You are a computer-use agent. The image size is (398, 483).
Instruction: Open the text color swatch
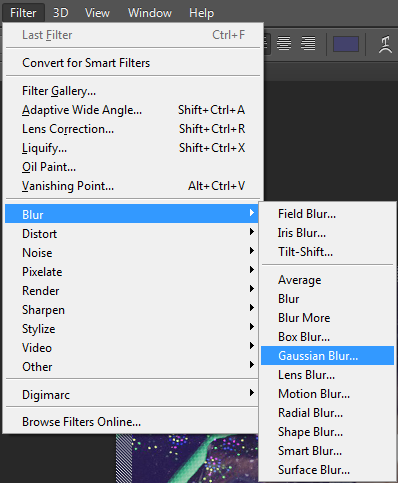point(346,44)
